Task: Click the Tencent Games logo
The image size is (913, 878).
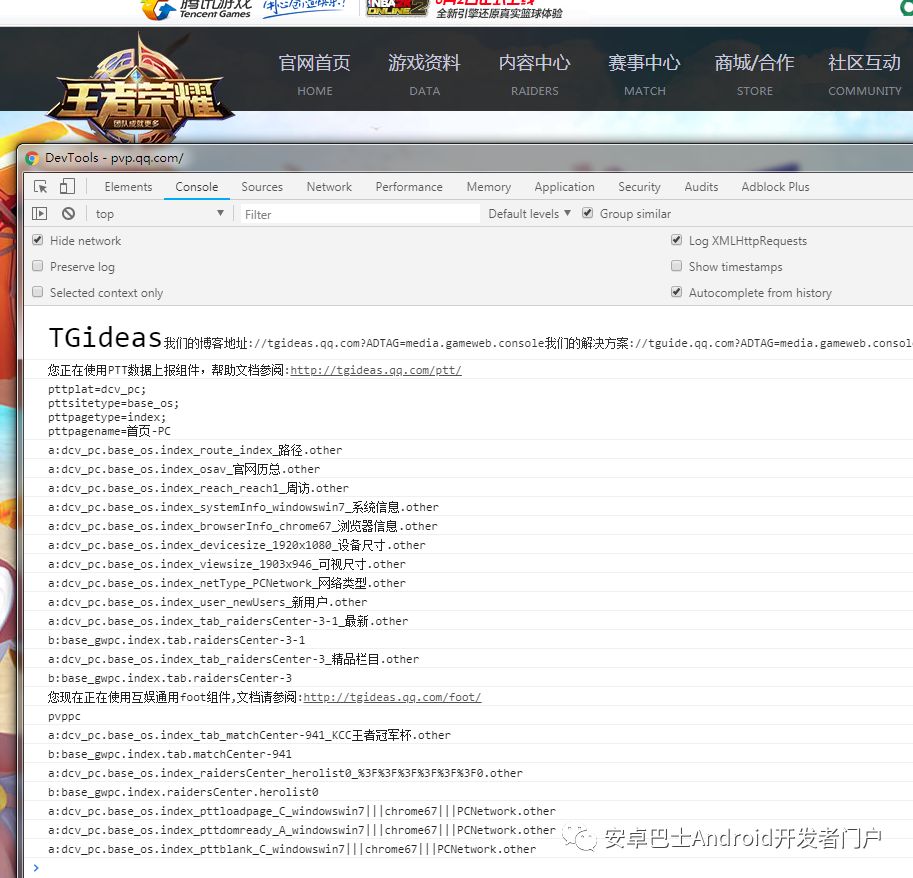Action: tap(198, 9)
